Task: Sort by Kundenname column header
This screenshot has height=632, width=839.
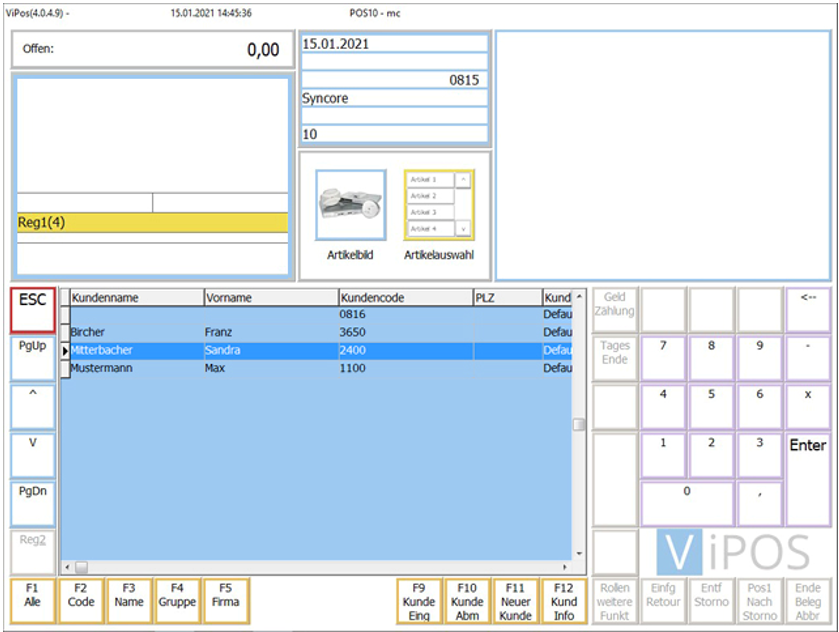Action: click(136, 298)
